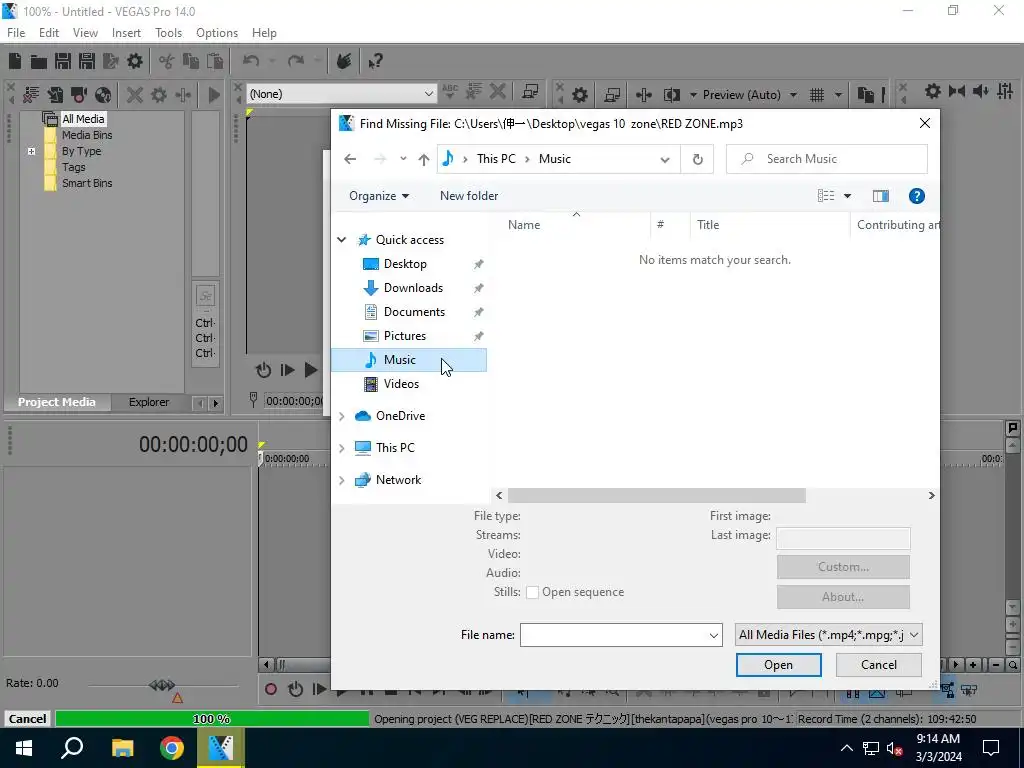This screenshot has width=1024, height=768.
Task: Toggle the preview pane icon in dialog
Action: pyautogui.click(x=880, y=196)
